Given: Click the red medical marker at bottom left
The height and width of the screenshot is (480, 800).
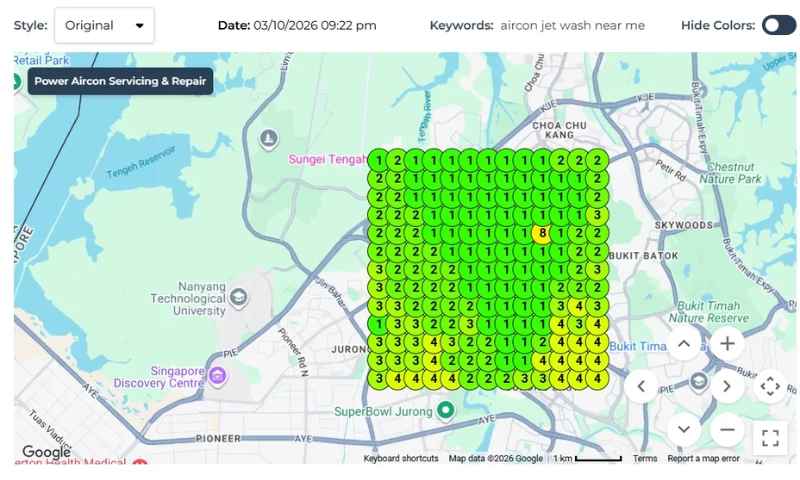Looking at the screenshot, I should tap(140, 462).
